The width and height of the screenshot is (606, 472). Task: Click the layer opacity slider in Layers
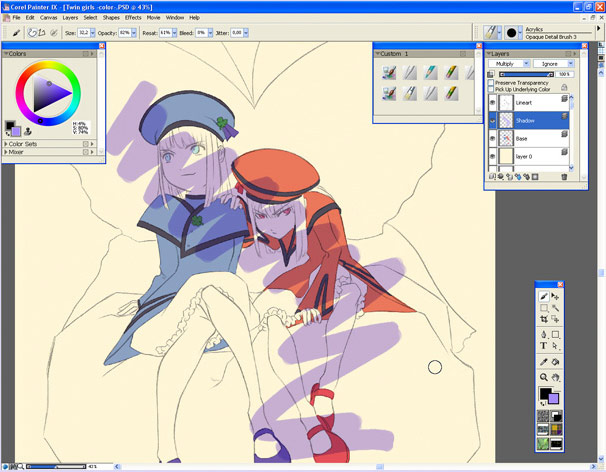tap(526, 74)
